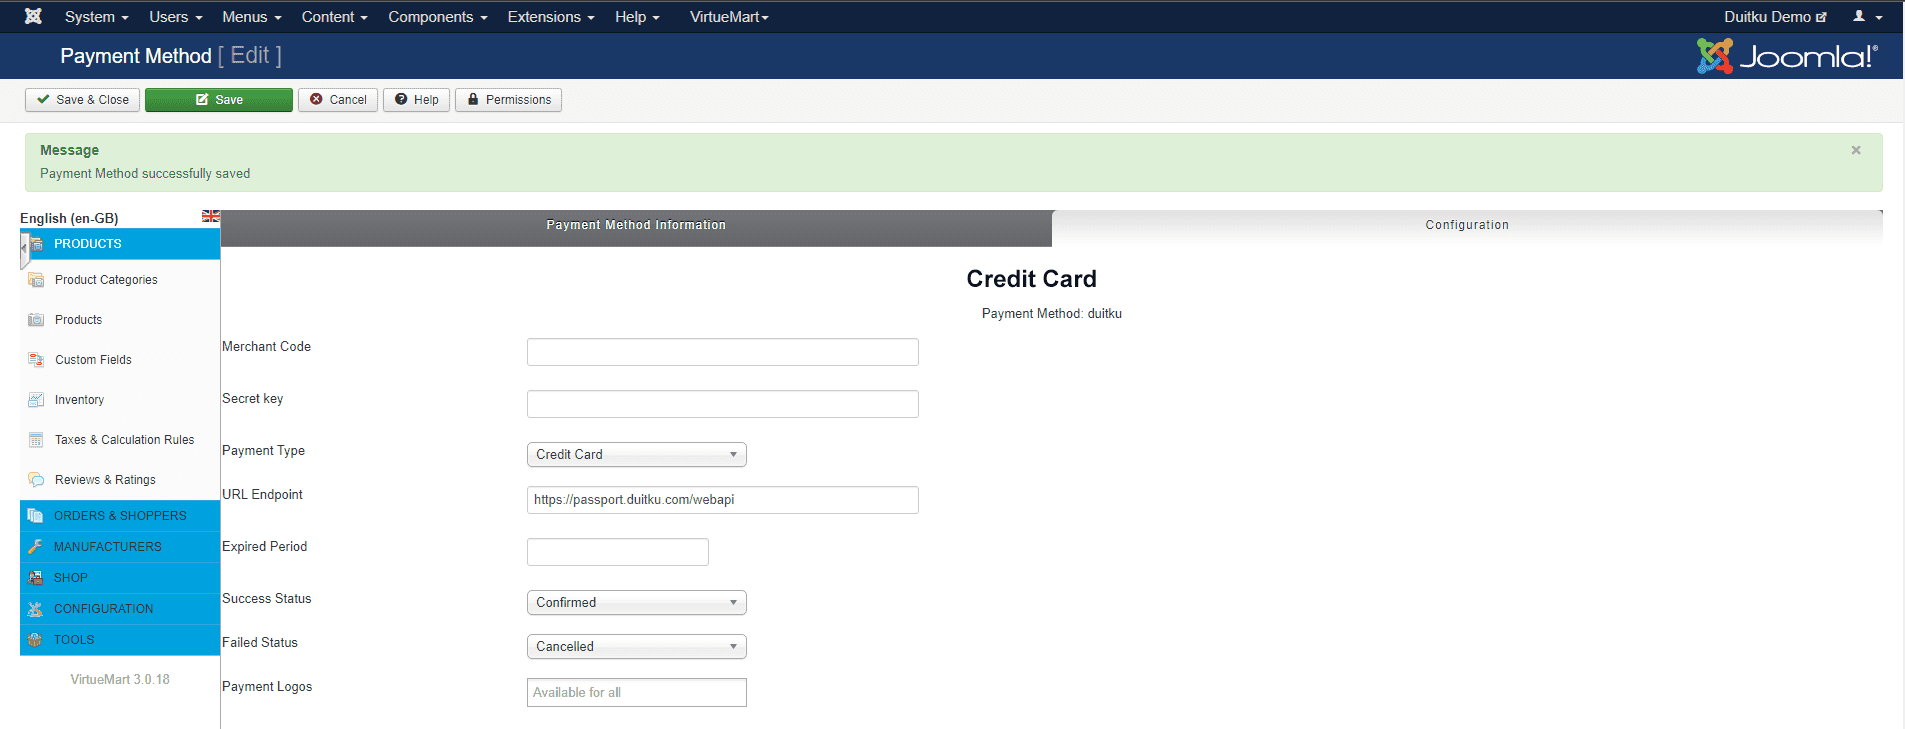Open the Inventory link

coord(79,400)
